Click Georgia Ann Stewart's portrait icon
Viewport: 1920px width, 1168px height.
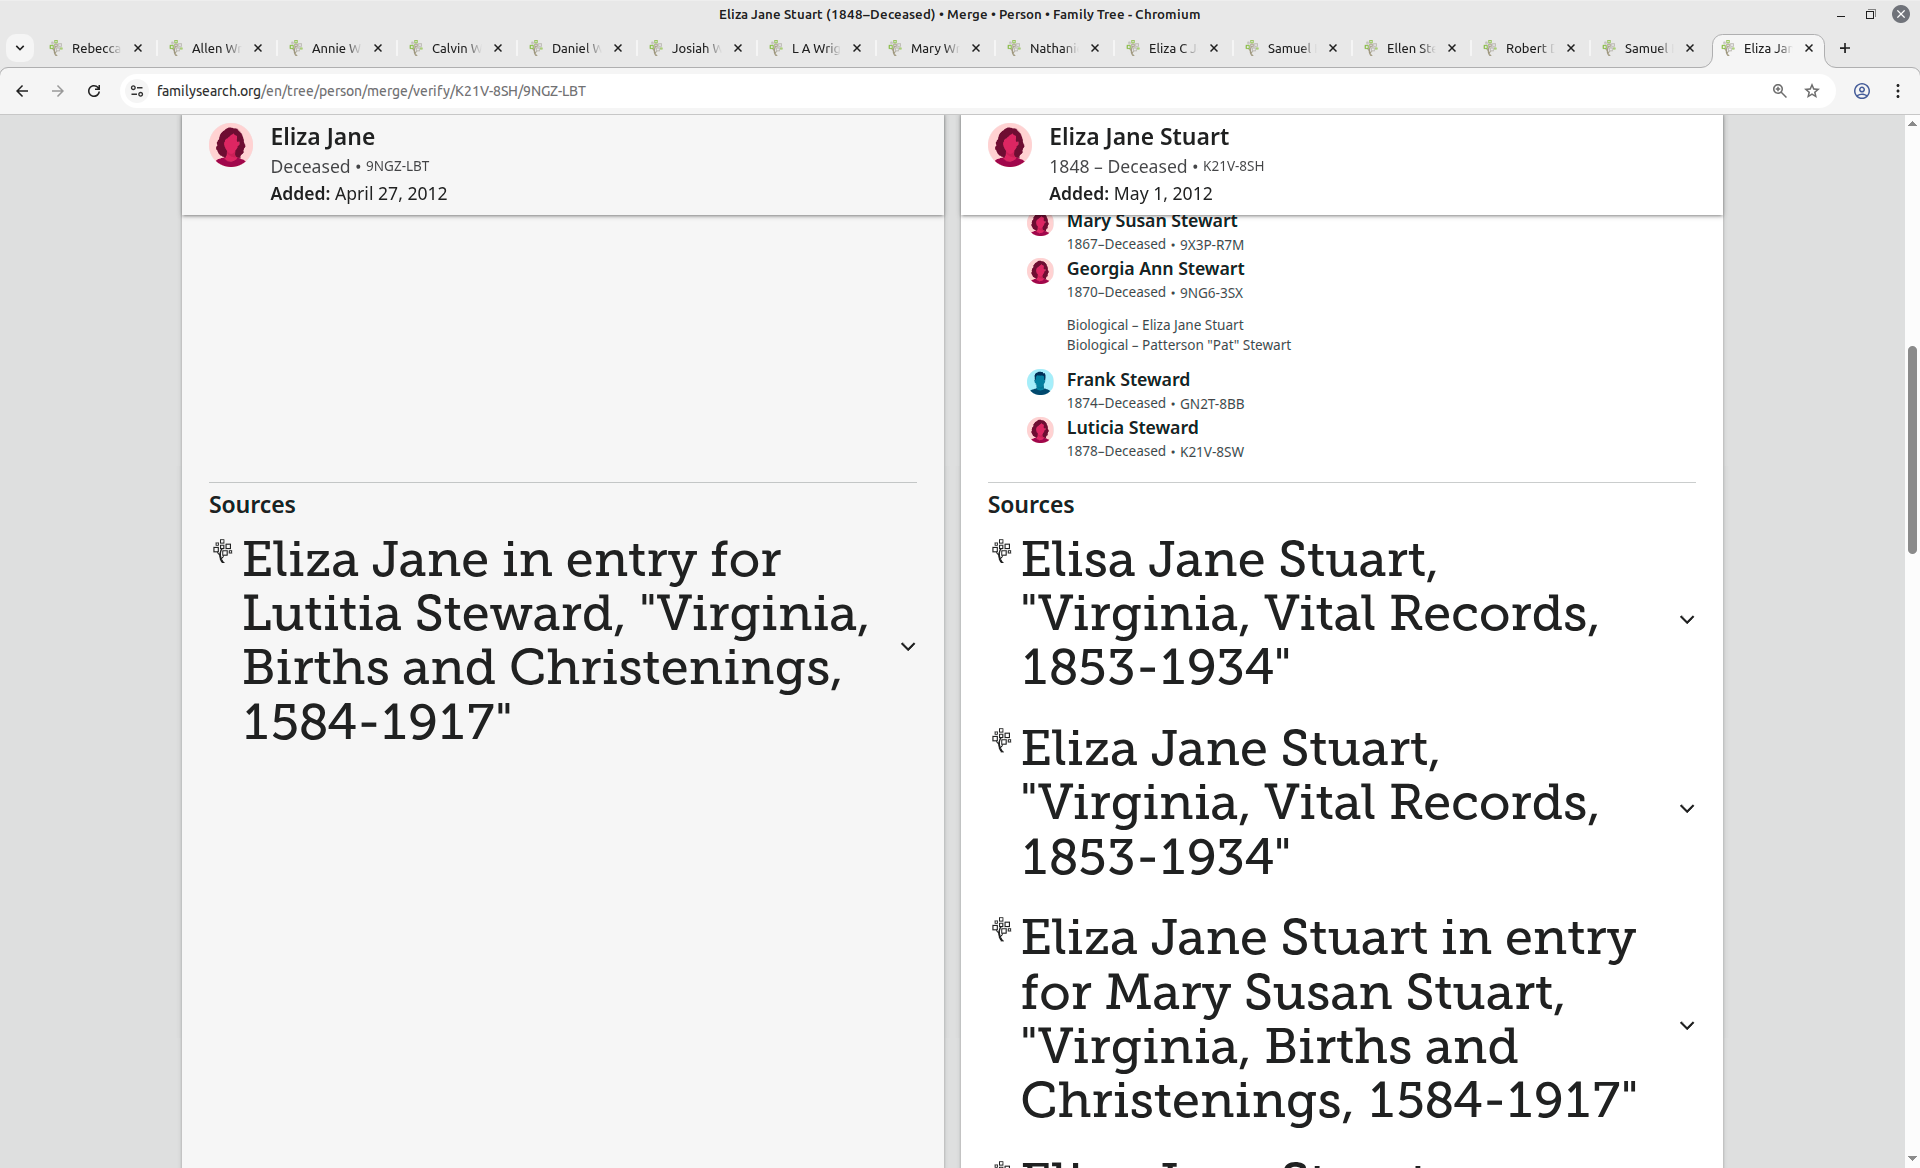click(1040, 271)
